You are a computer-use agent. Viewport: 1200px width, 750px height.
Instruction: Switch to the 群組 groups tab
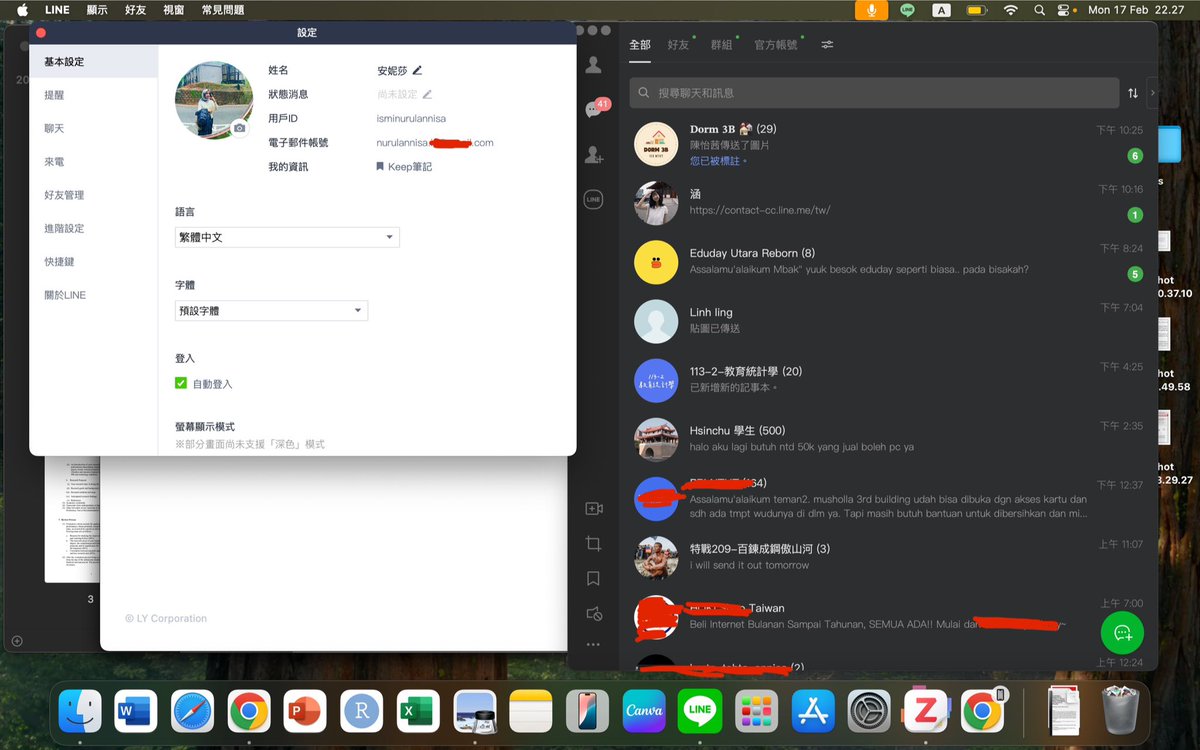pyautogui.click(x=722, y=45)
